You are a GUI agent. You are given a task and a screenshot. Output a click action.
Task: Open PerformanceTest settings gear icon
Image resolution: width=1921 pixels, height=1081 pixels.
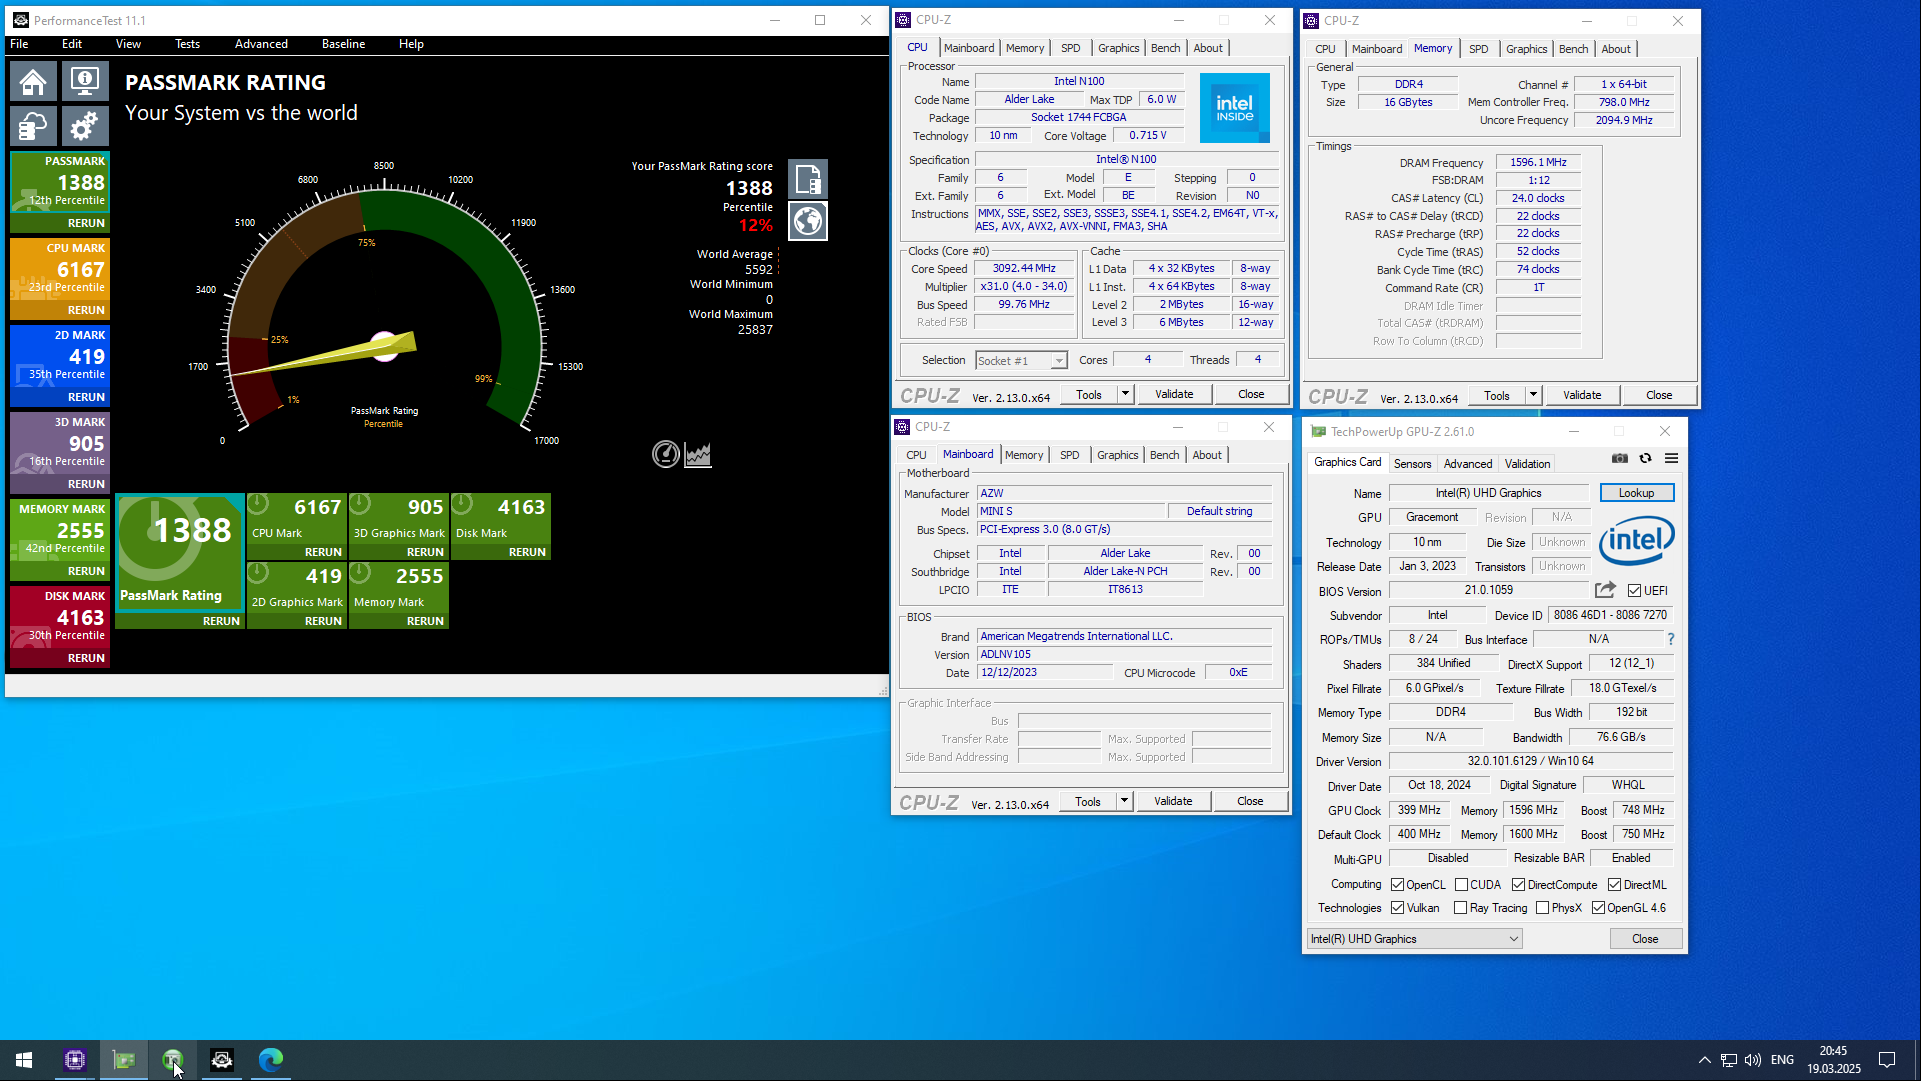pos(85,126)
